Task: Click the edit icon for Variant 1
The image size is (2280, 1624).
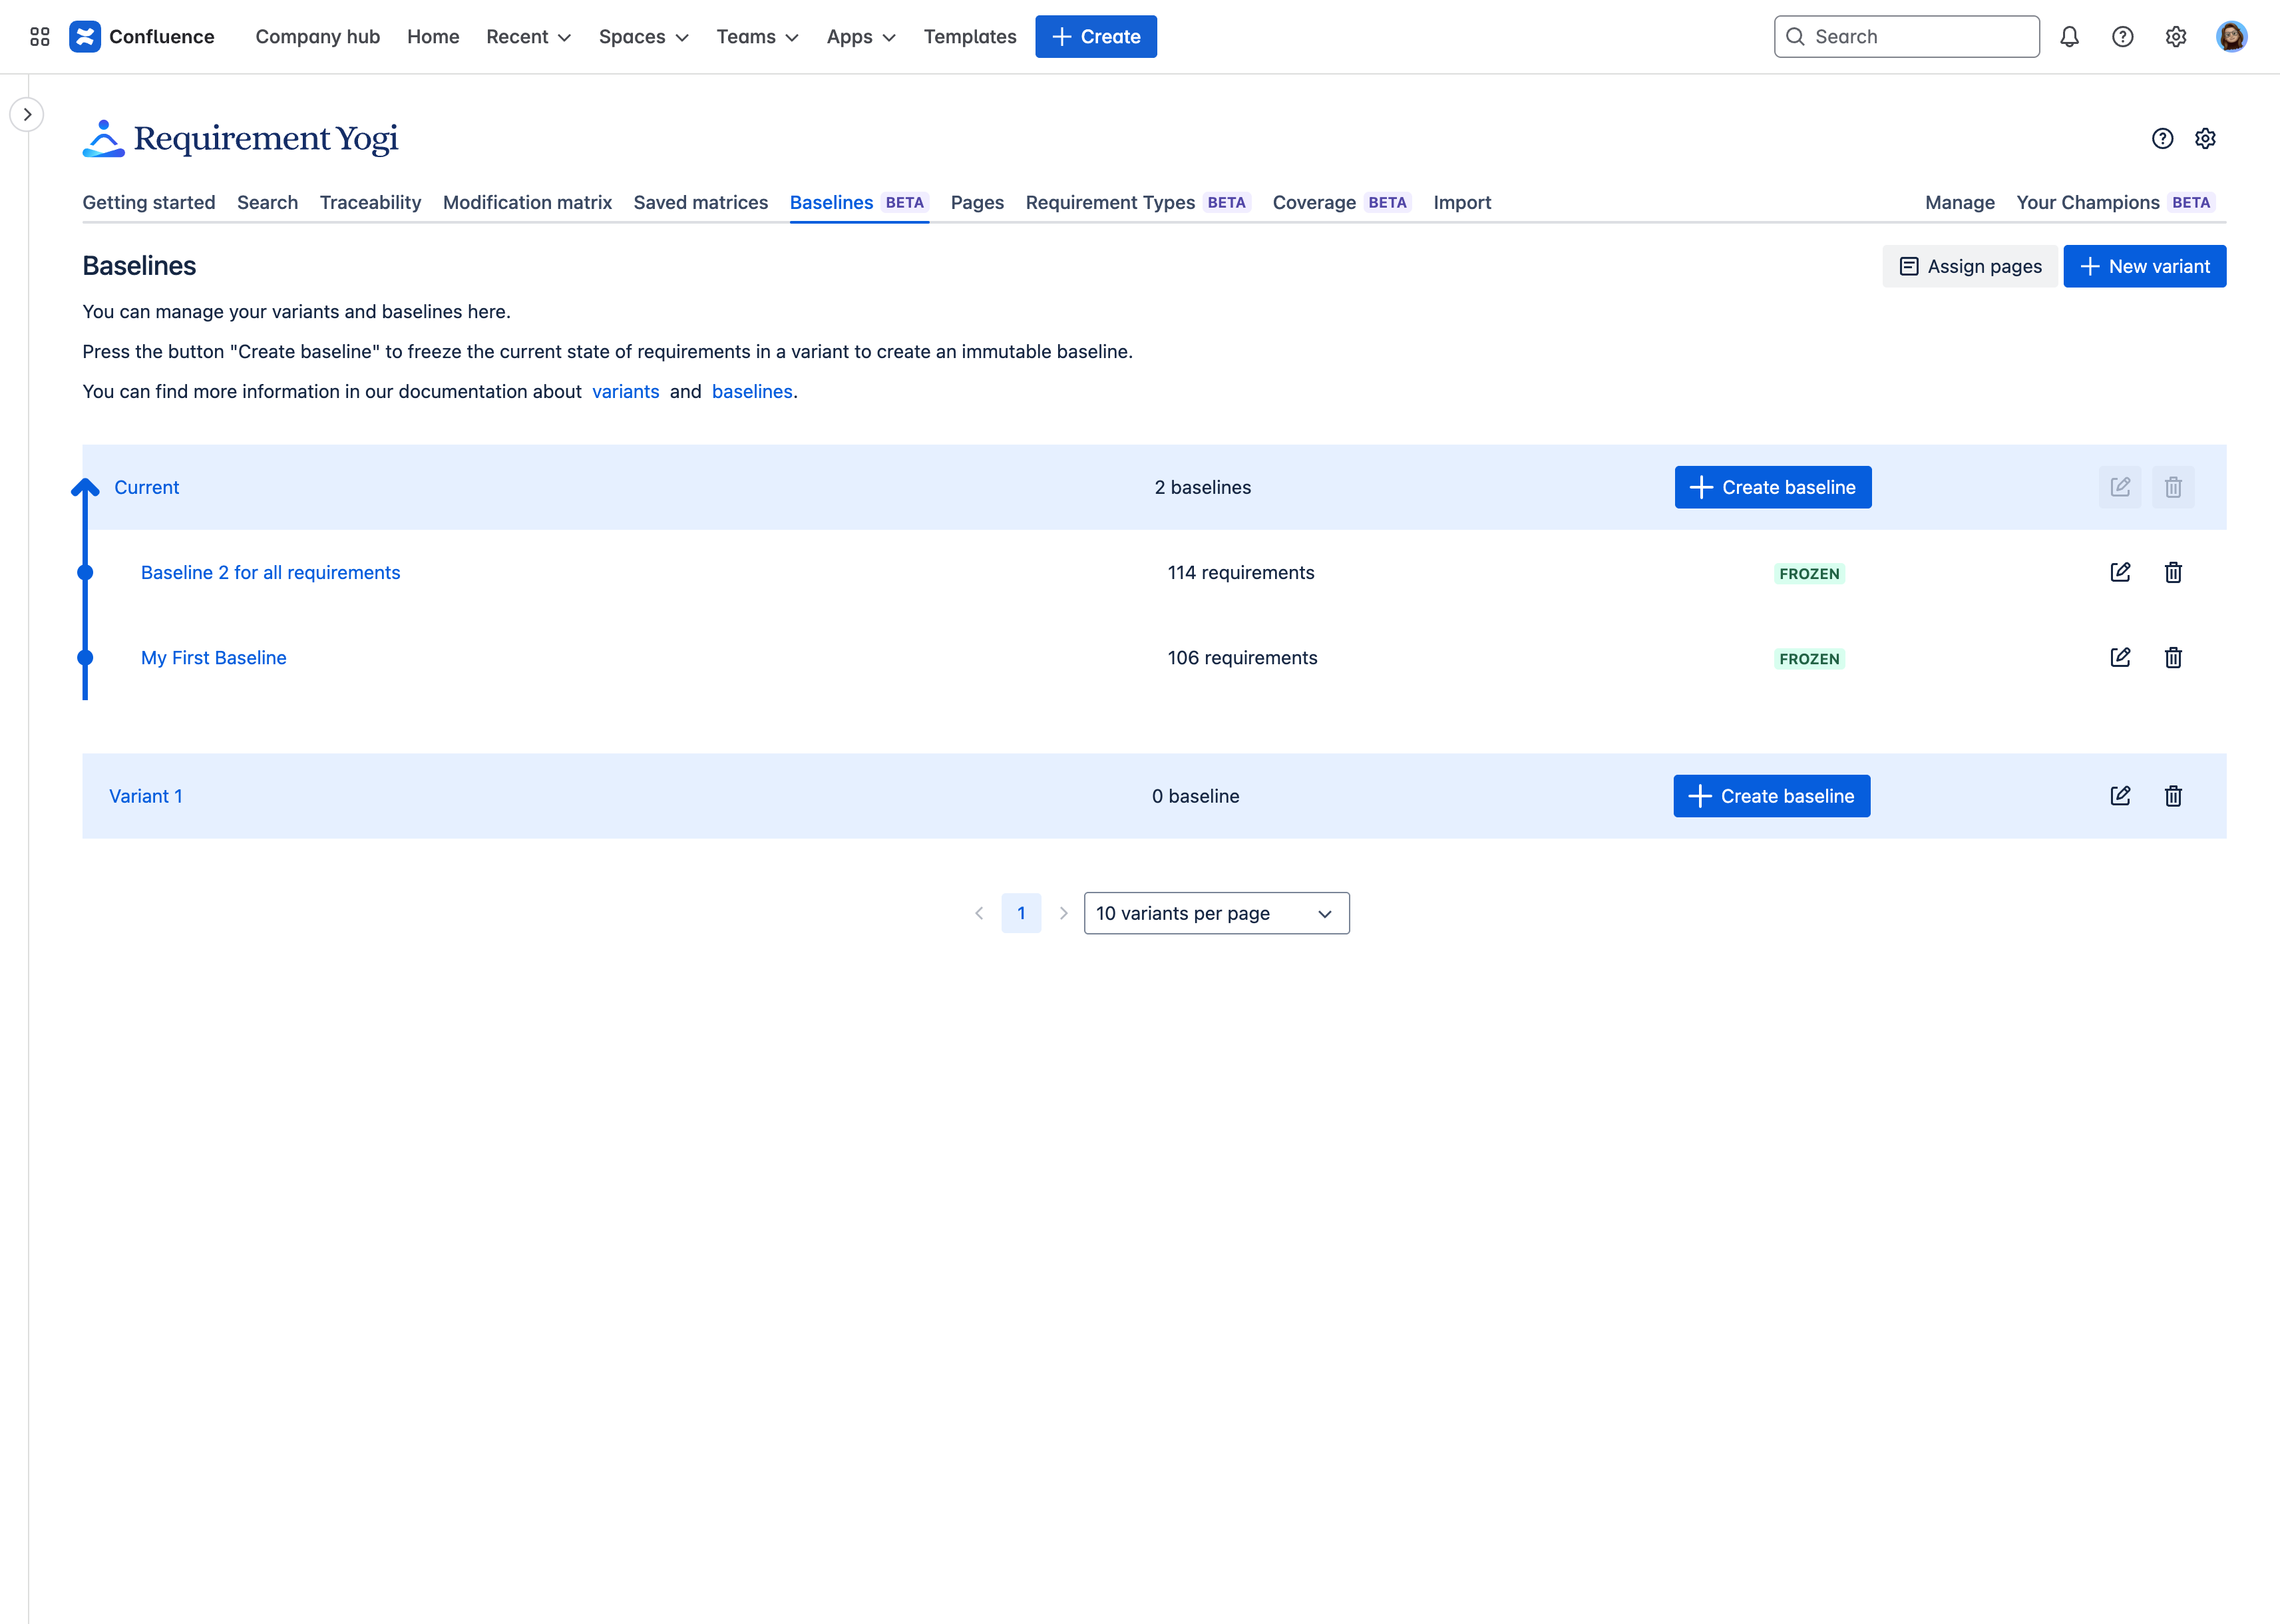Action: [x=2120, y=796]
